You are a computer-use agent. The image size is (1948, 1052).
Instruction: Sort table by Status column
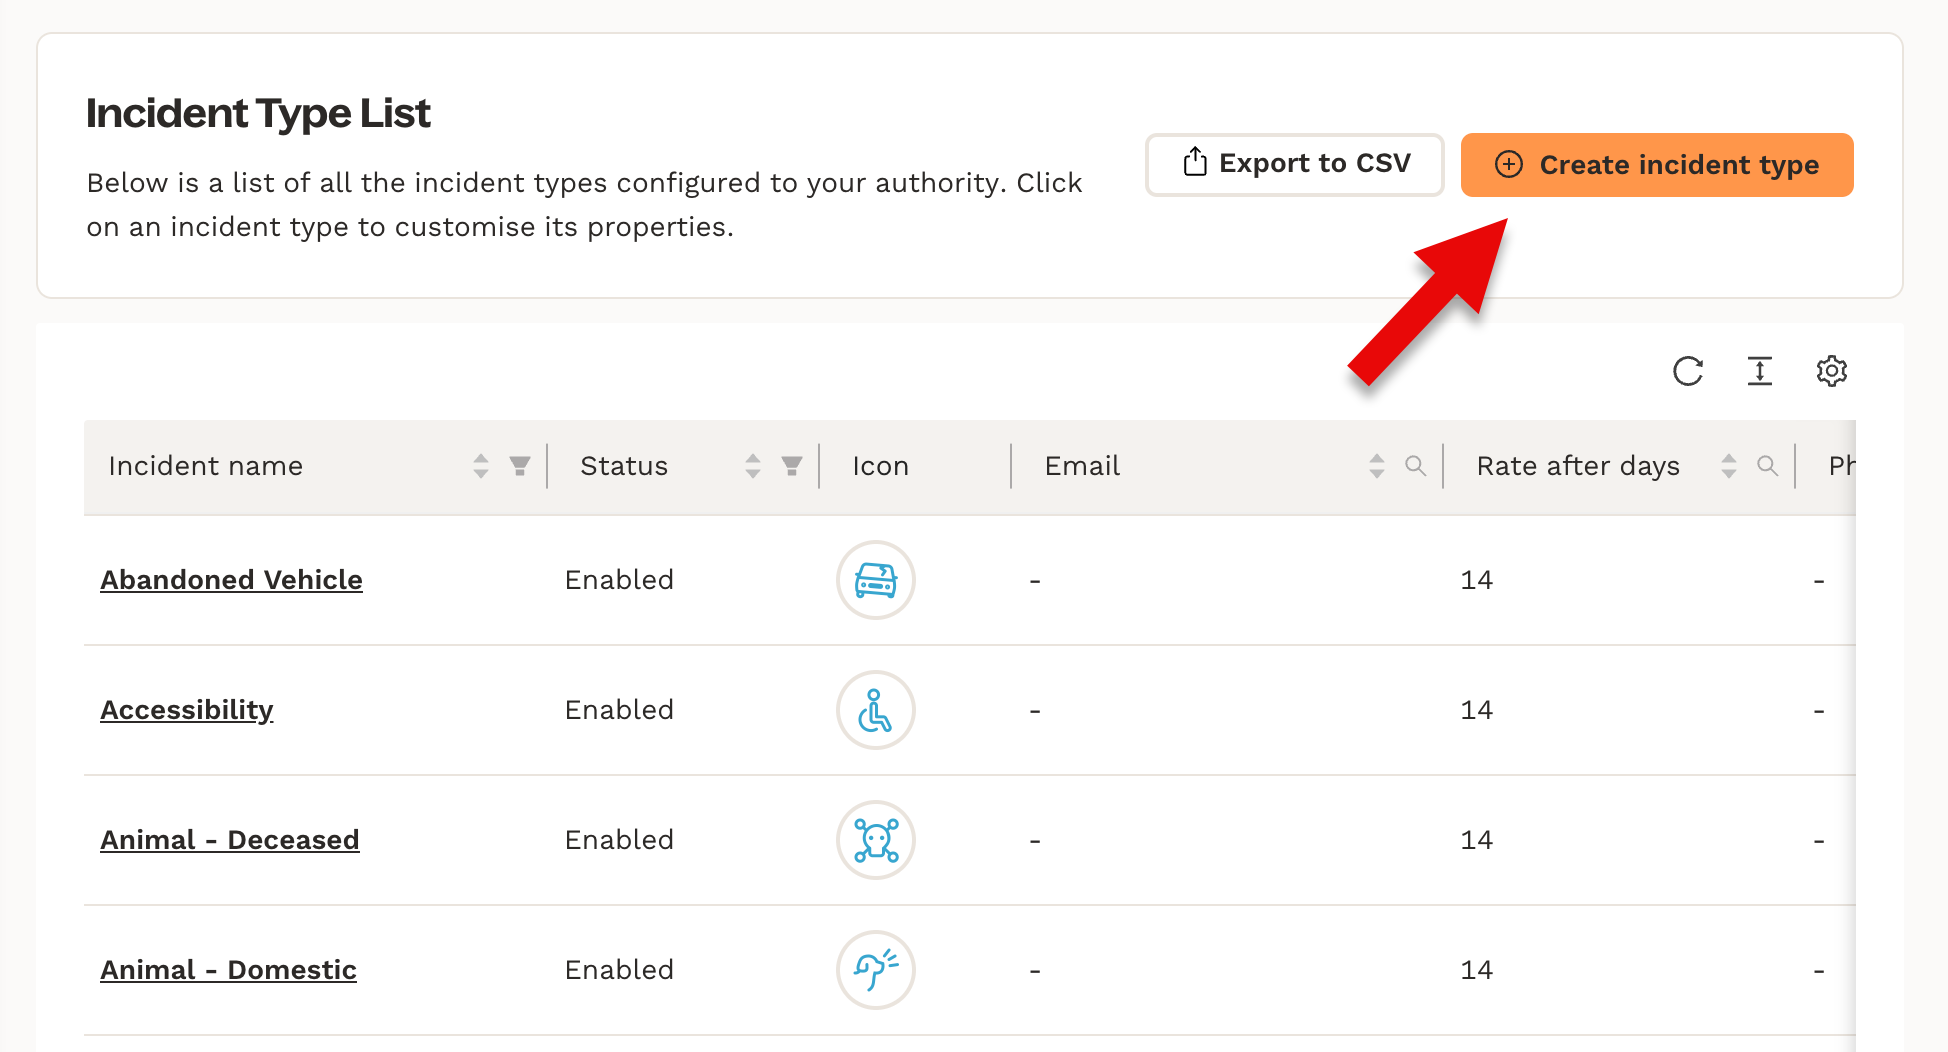tap(753, 466)
